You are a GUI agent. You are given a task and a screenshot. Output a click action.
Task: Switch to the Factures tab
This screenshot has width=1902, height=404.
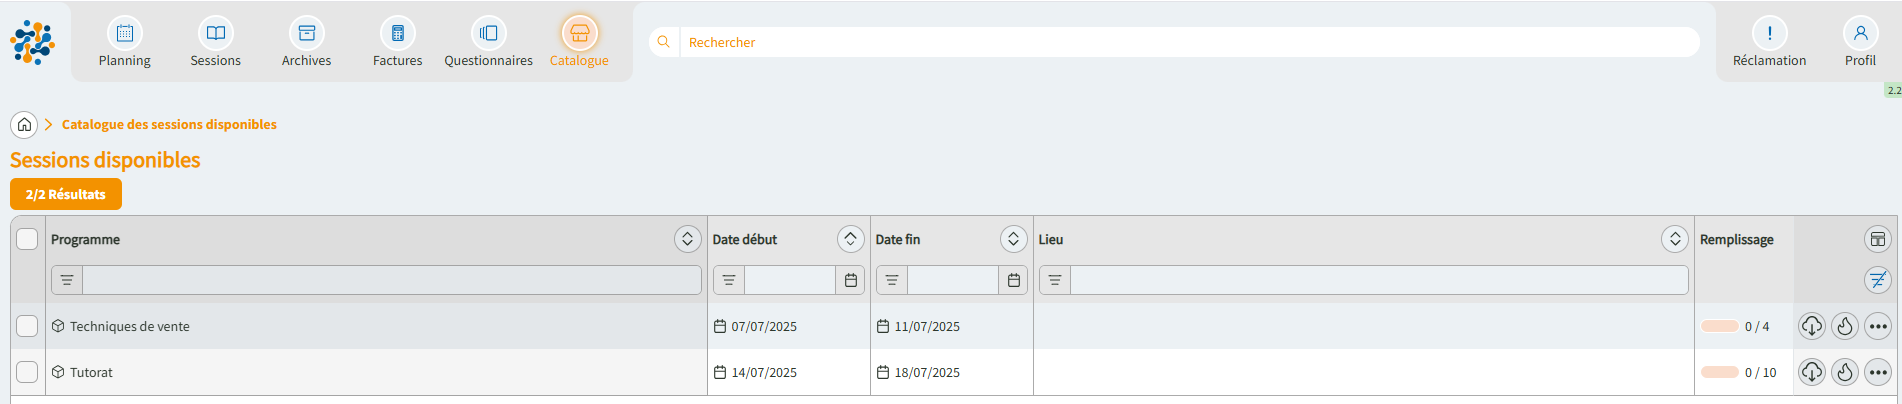point(397,43)
